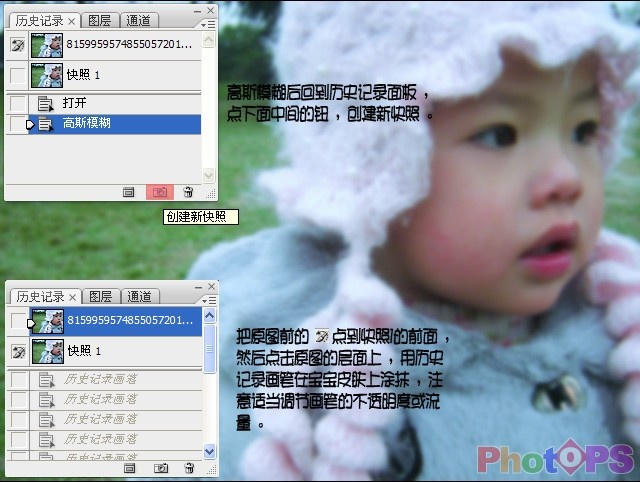Set brush source box for third 历史记录画笔 row
Screen dimensions: 640x482
click(18, 419)
